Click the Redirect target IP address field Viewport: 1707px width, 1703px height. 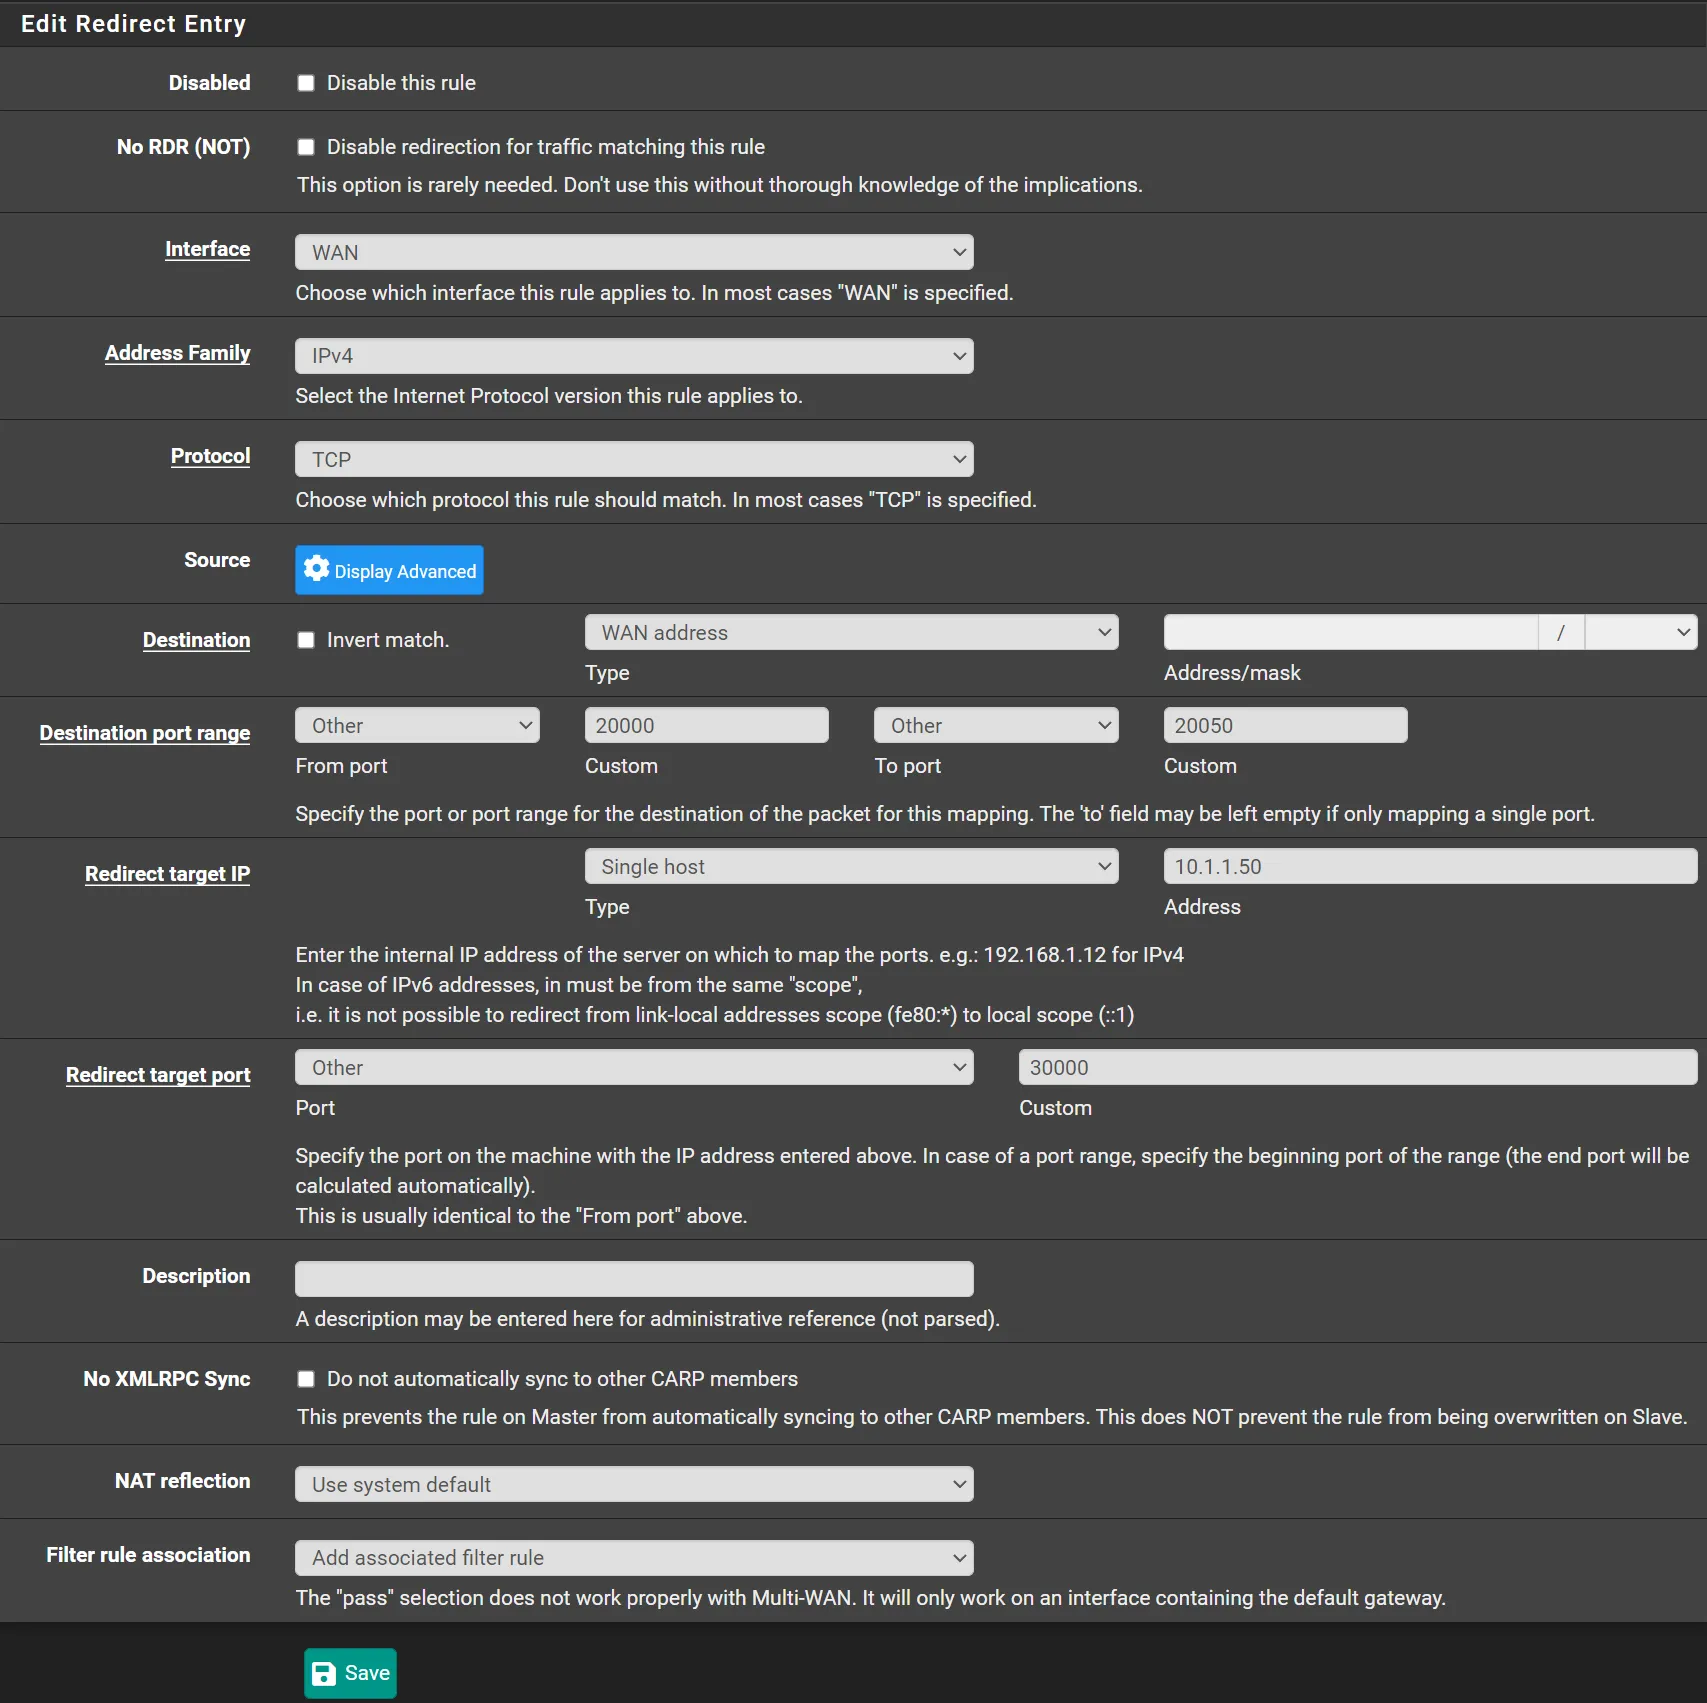(x=1429, y=866)
